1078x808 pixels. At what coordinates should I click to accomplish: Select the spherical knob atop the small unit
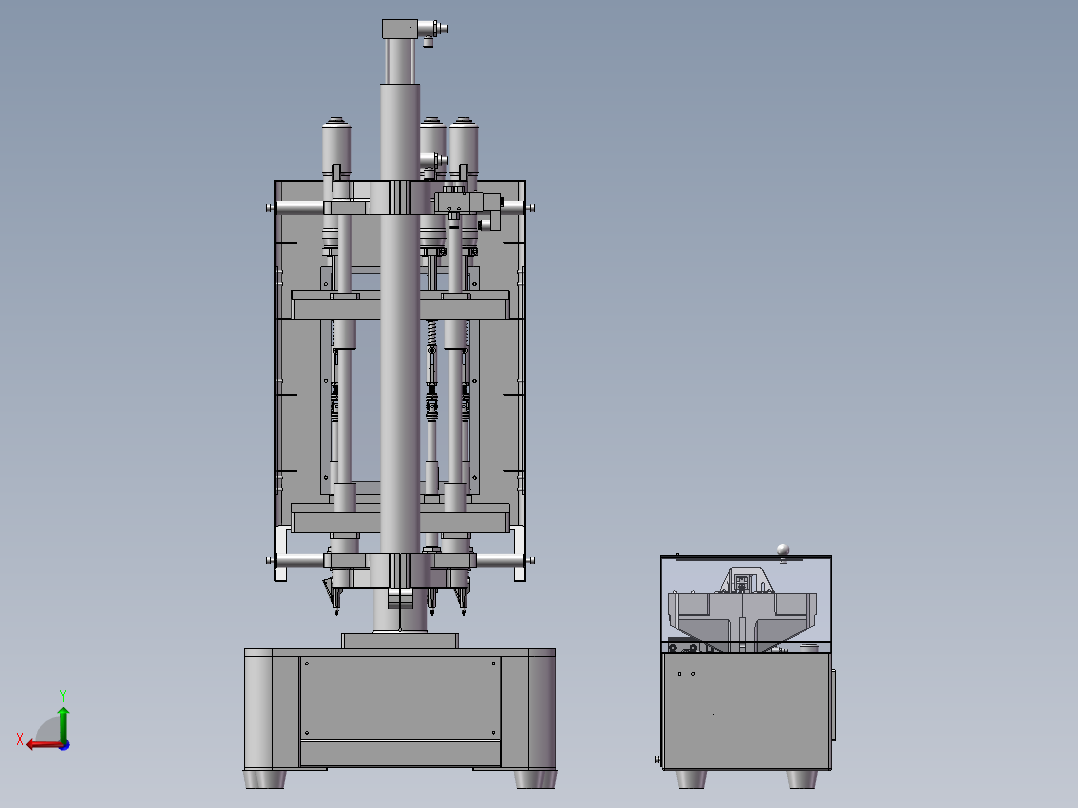[x=782, y=549]
